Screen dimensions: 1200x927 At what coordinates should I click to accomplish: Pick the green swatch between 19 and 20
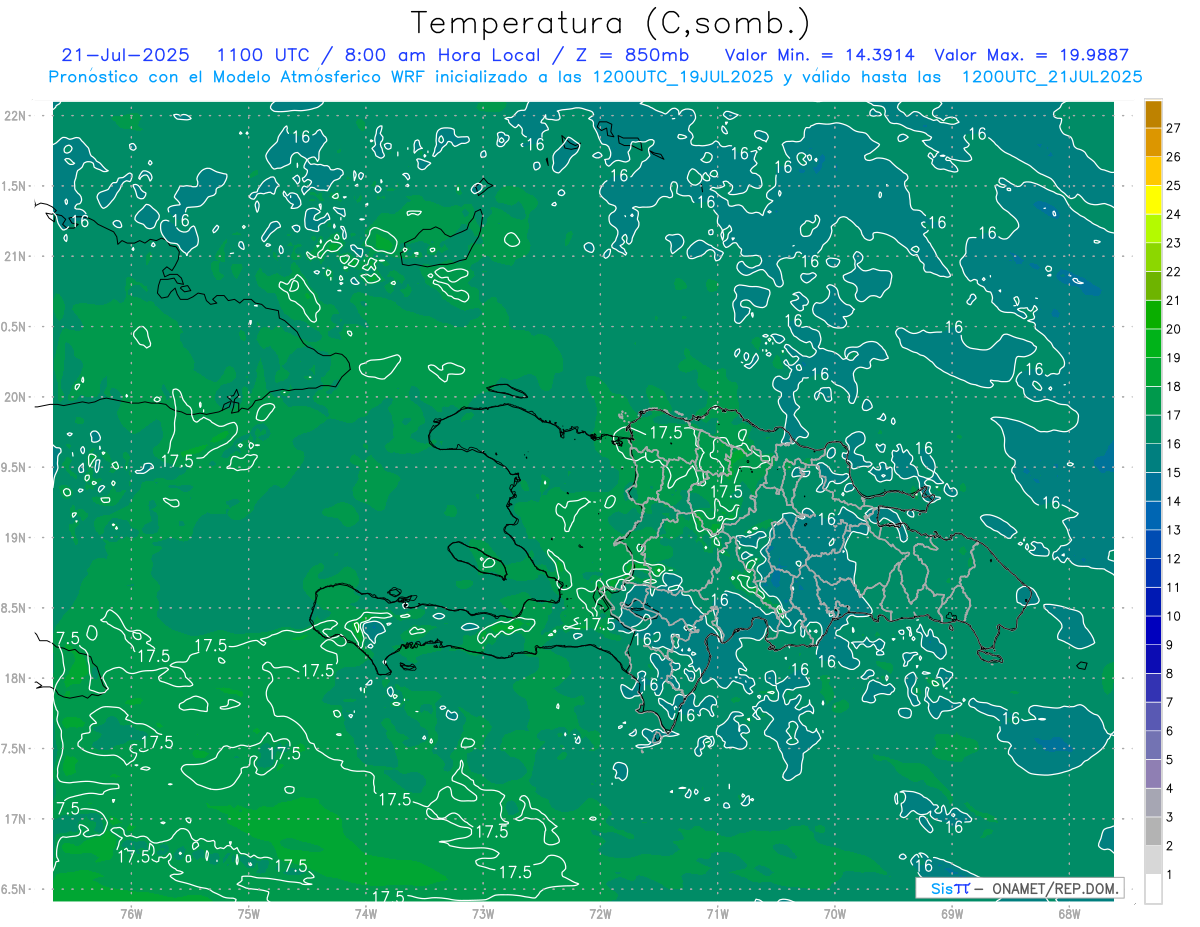(x=1153, y=342)
